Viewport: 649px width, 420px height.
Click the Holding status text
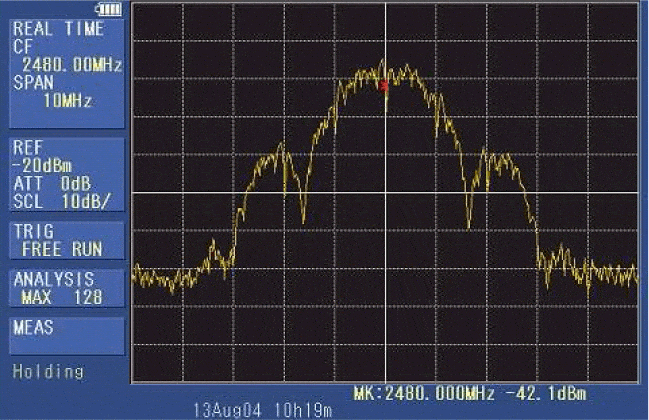click(48, 371)
